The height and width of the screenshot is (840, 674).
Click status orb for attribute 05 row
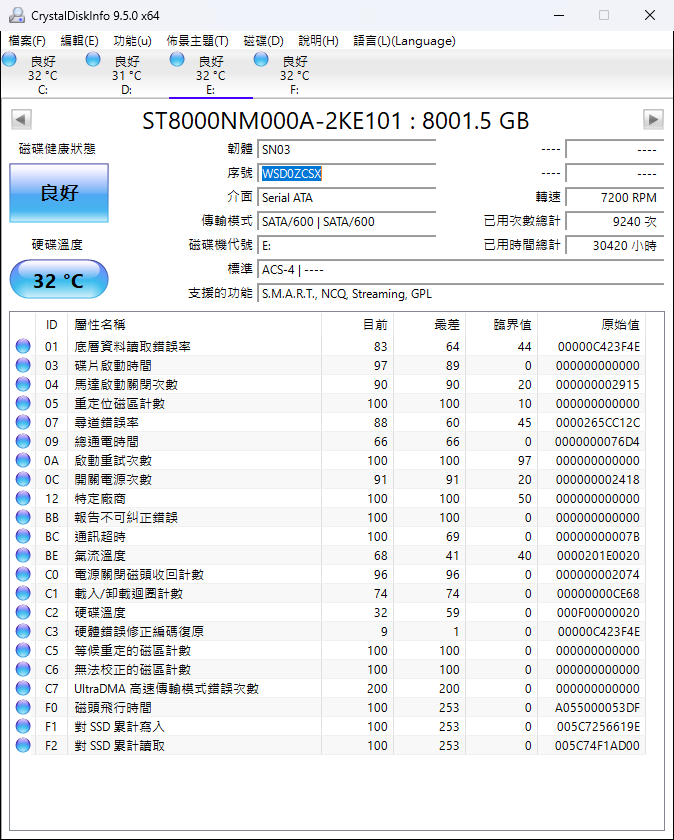pyautogui.click(x=23, y=403)
